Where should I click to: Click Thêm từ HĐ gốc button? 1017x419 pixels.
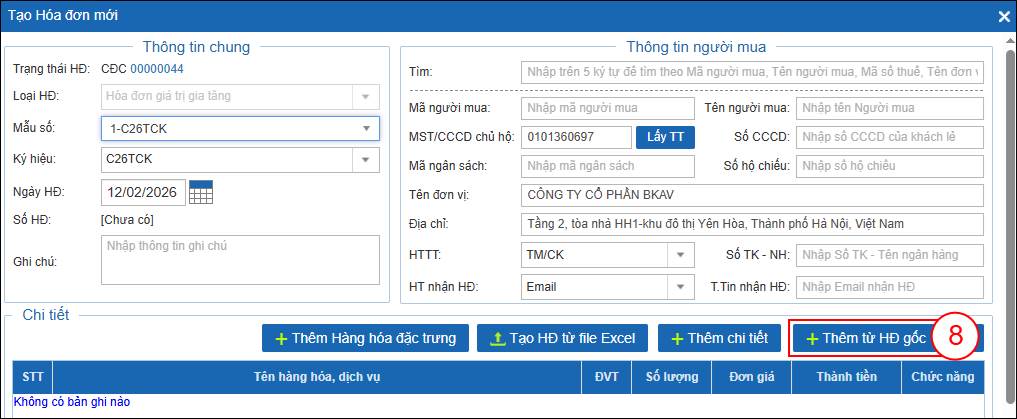(866, 338)
